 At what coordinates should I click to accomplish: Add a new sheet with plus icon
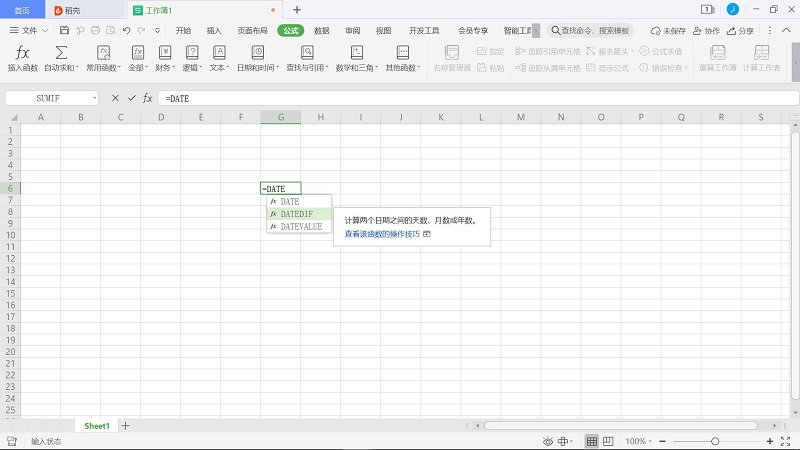tap(125, 426)
